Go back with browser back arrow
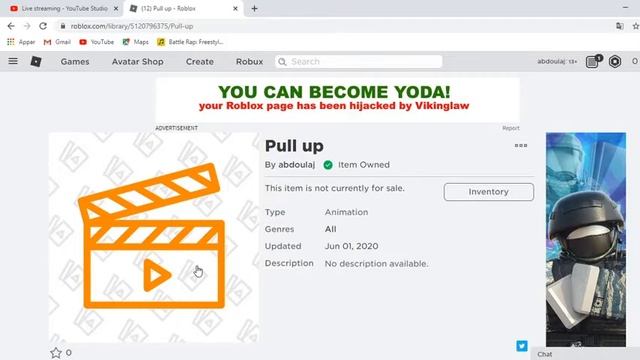 pyautogui.click(x=11, y=26)
